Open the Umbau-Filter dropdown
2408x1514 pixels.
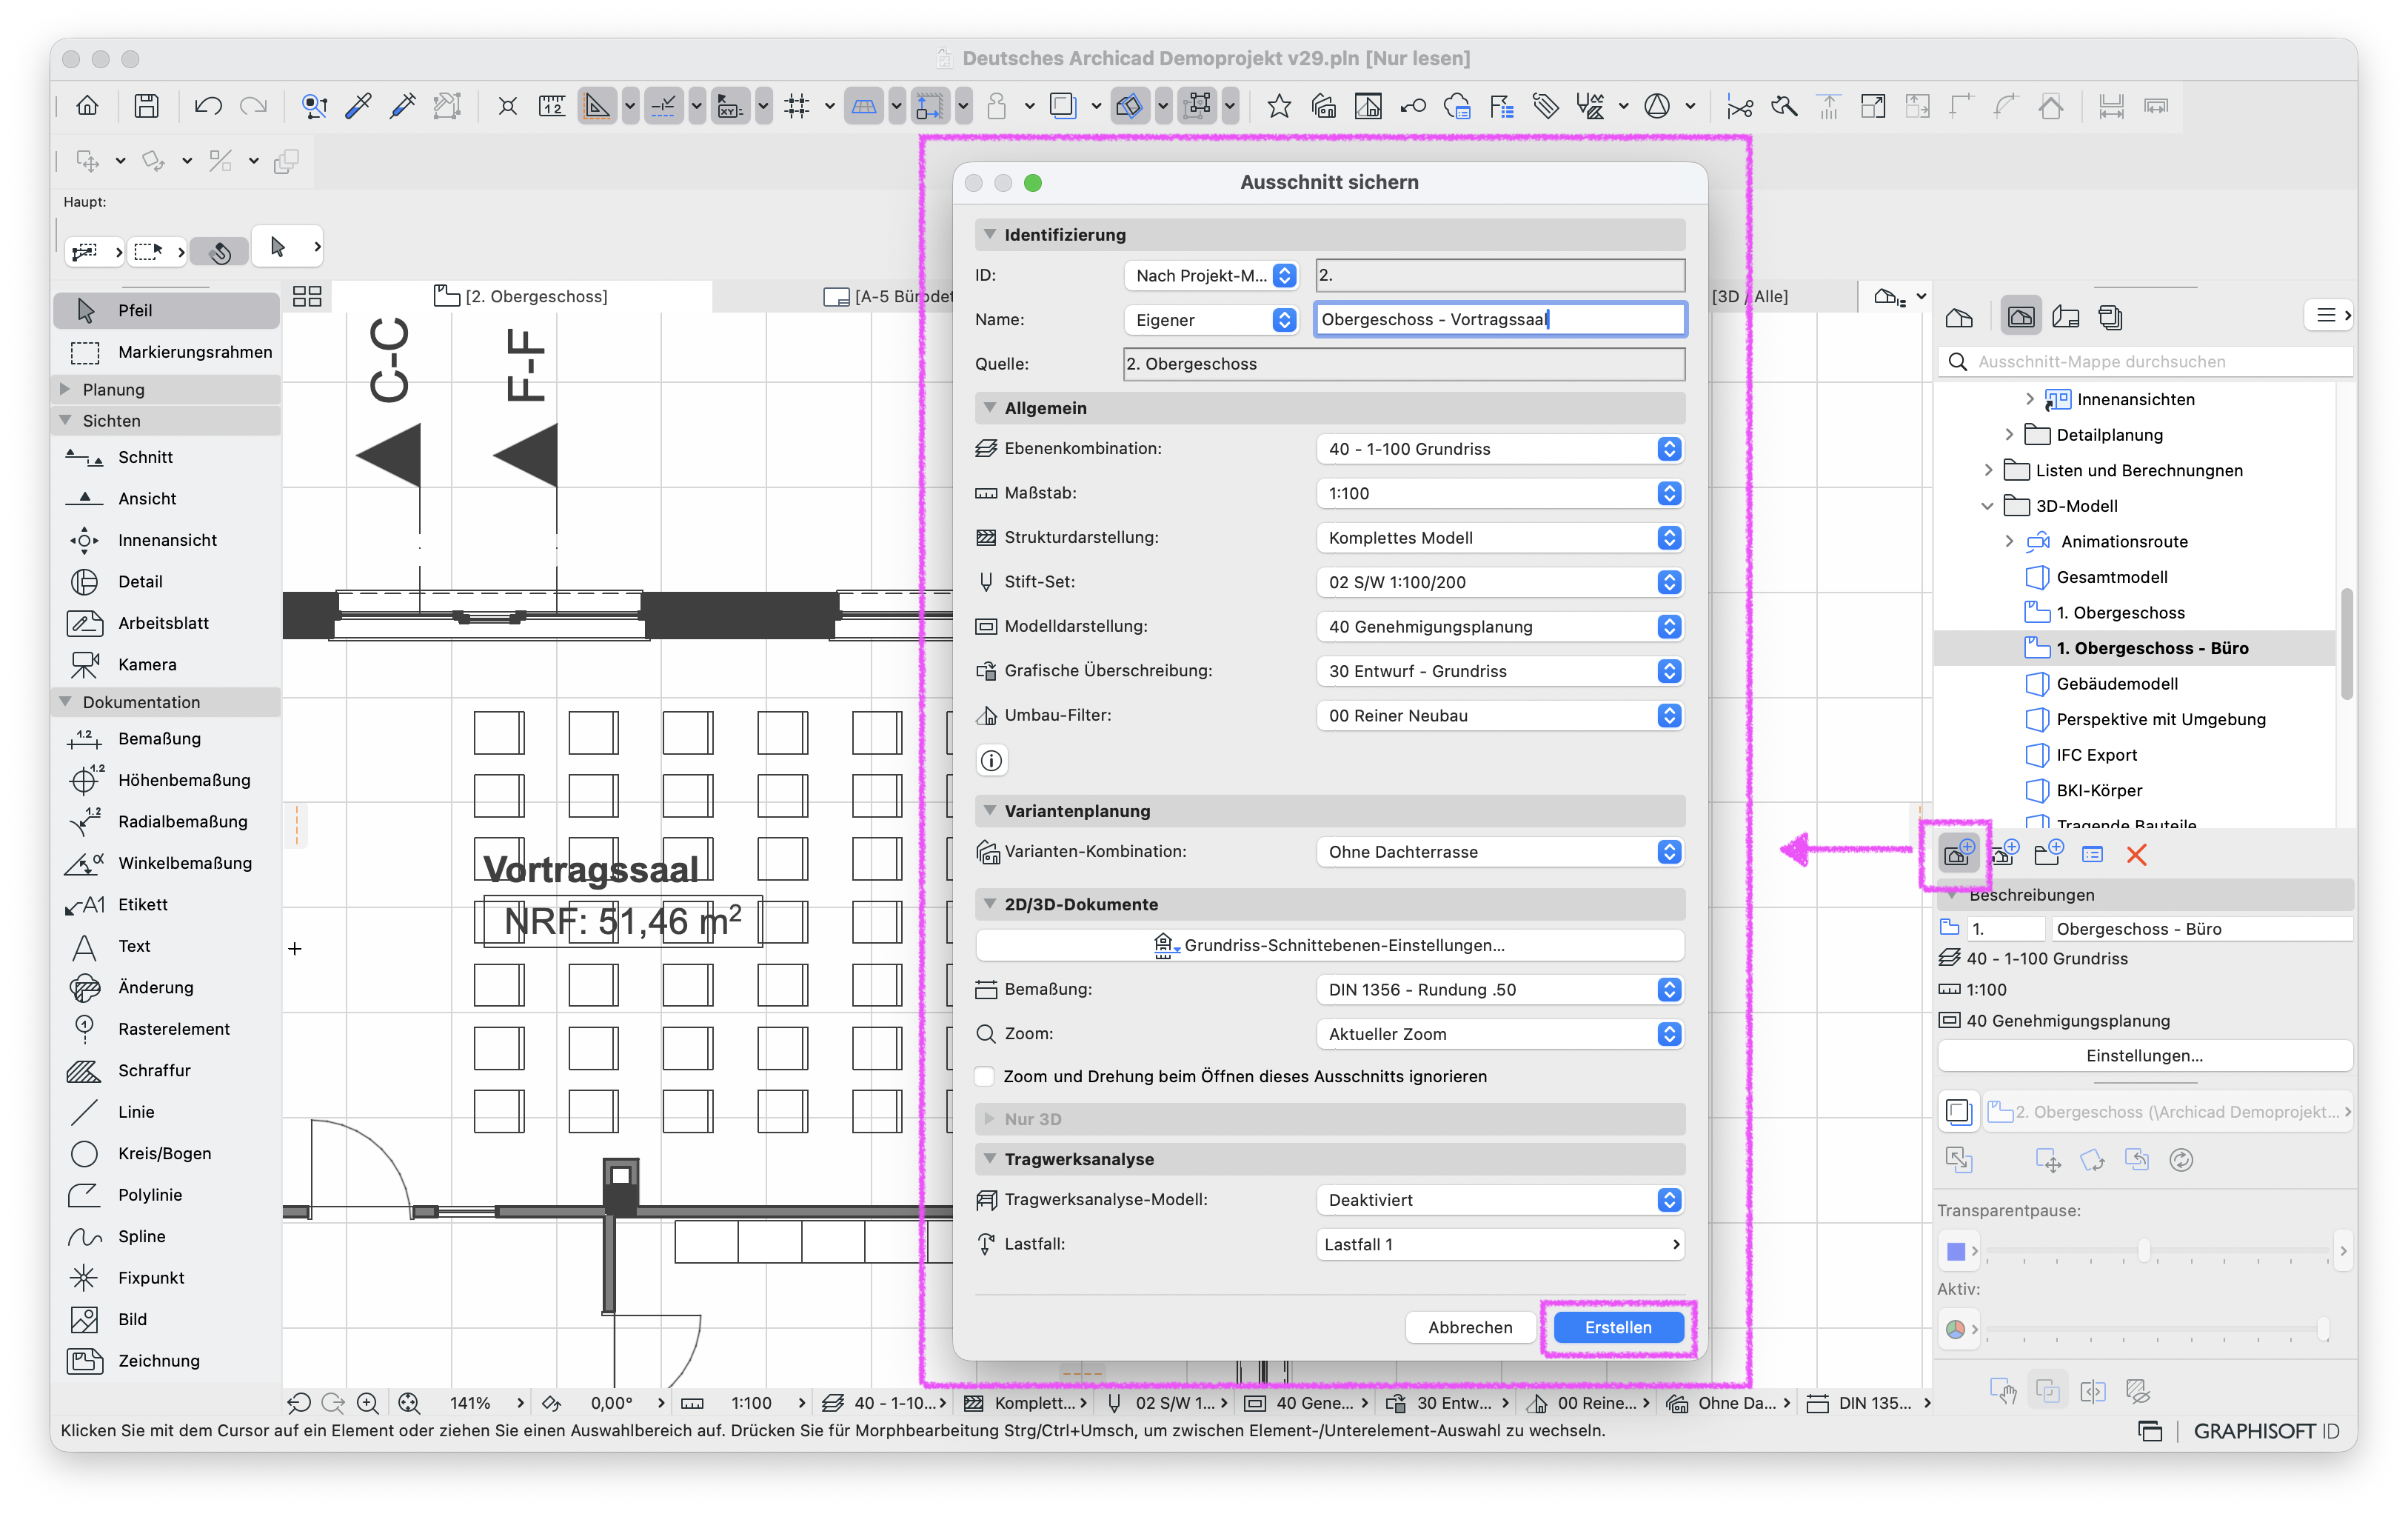(x=1500, y=715)
